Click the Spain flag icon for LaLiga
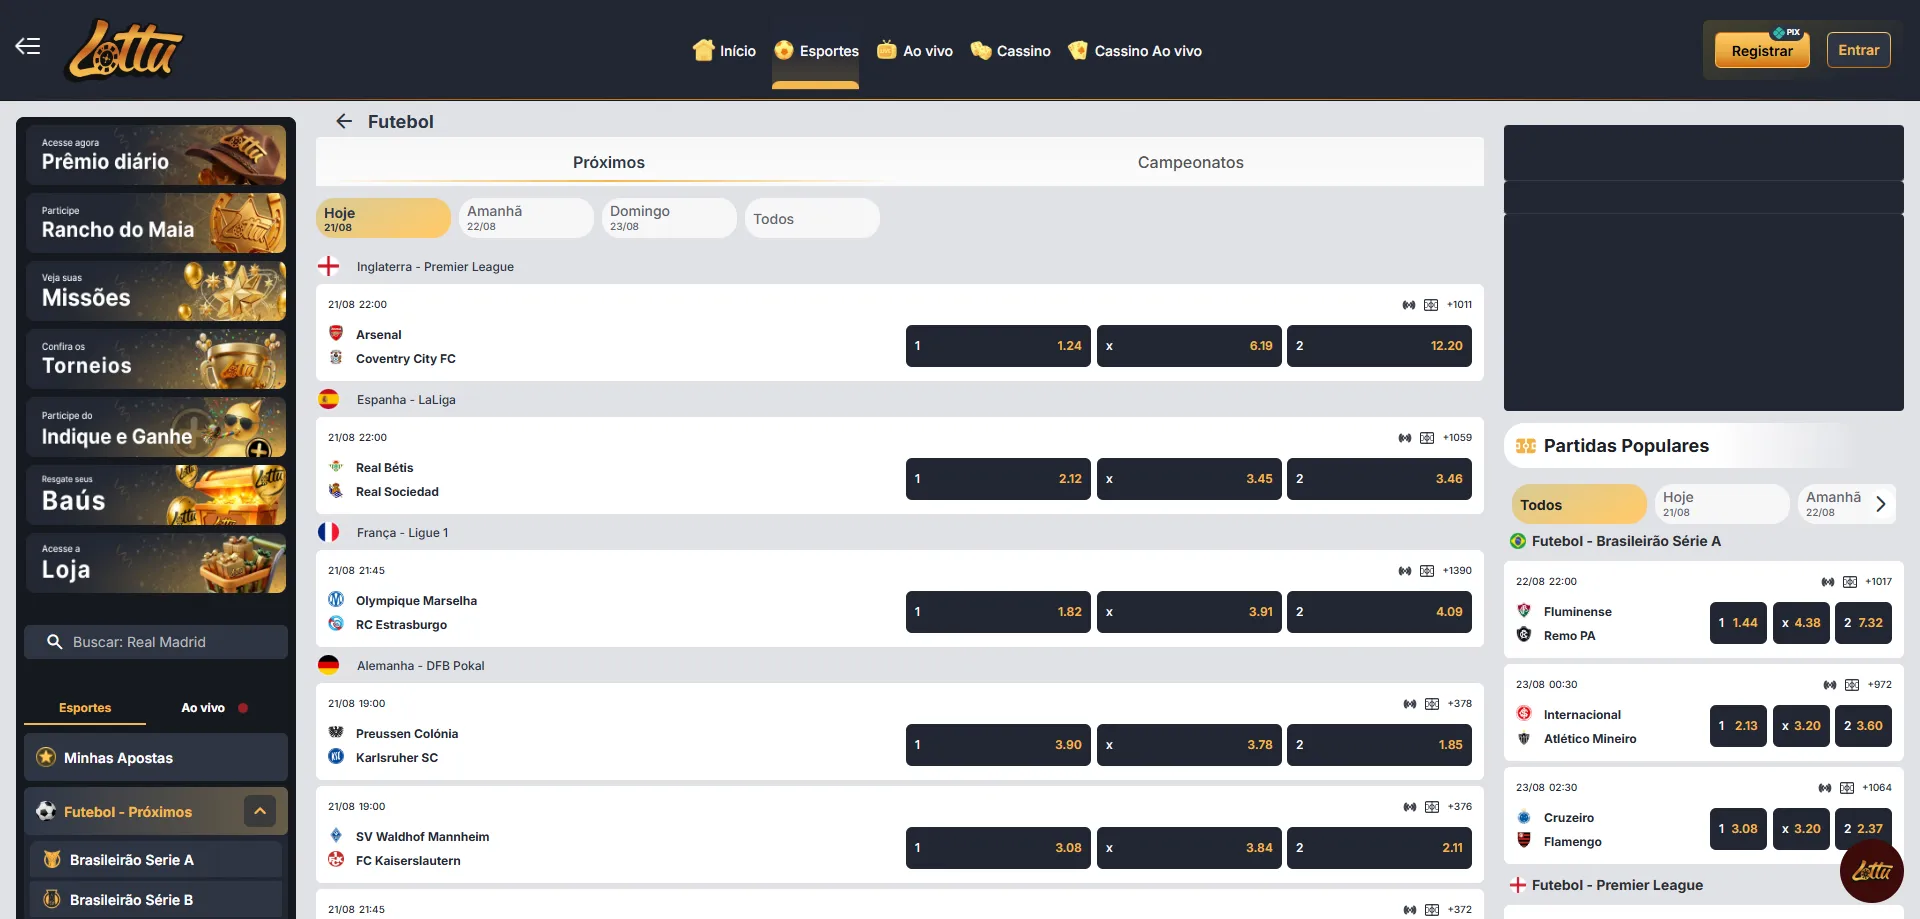 tap(328, 400)
